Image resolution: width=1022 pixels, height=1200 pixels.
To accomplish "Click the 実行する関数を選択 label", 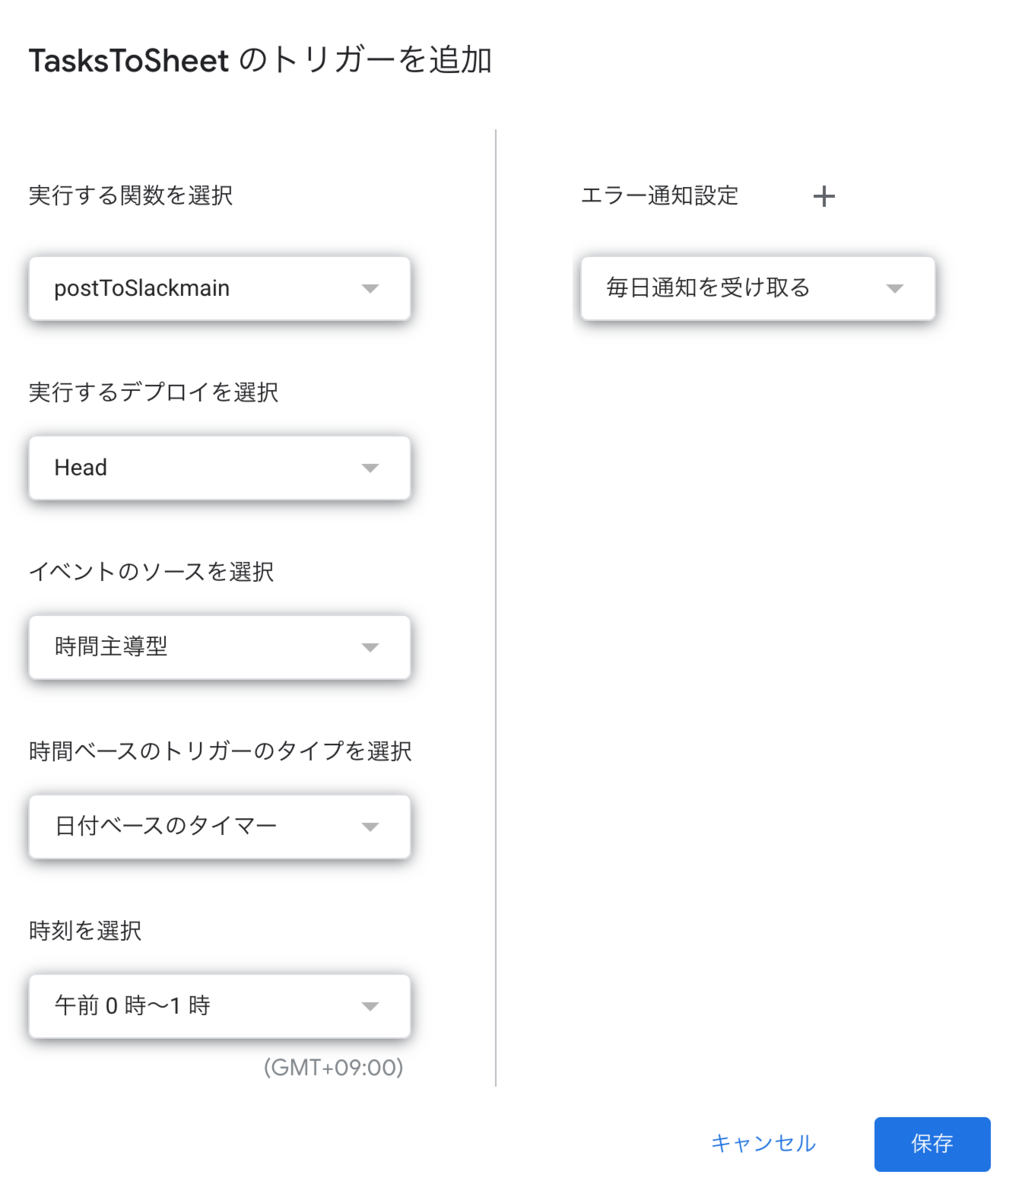I will [x=131, y=195].
